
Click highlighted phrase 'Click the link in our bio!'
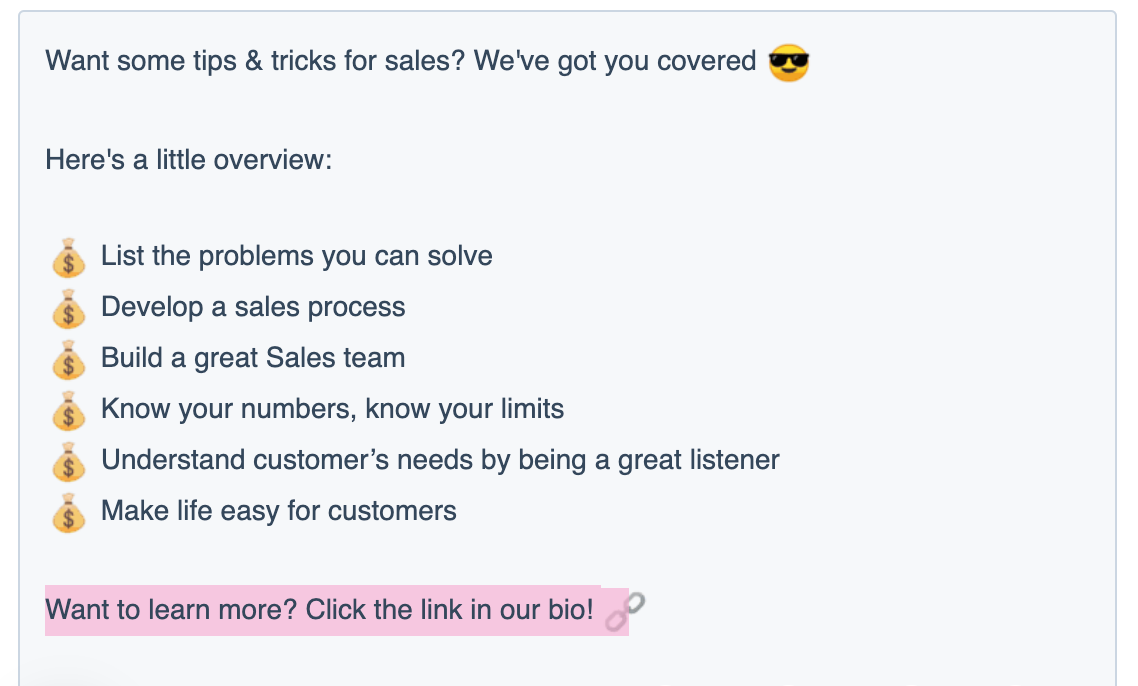[450, 610]
